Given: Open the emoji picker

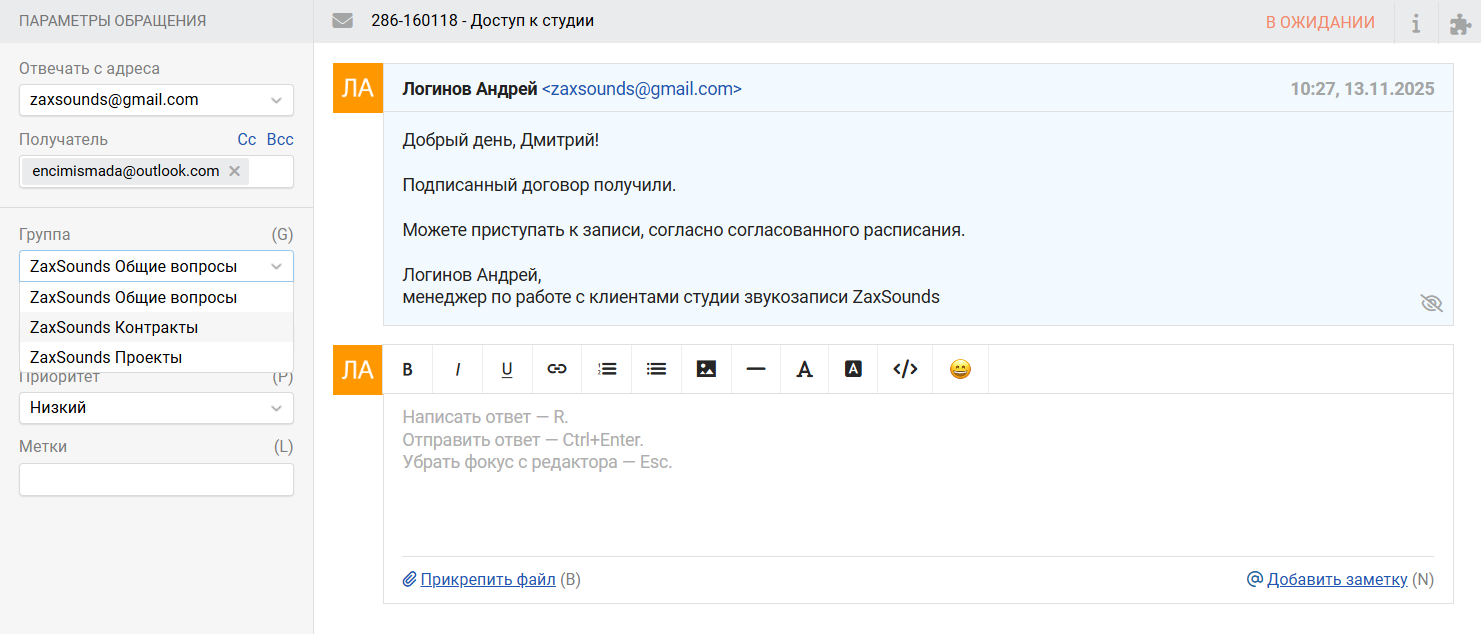Looking at the screenshot, I should click(960, 369).
